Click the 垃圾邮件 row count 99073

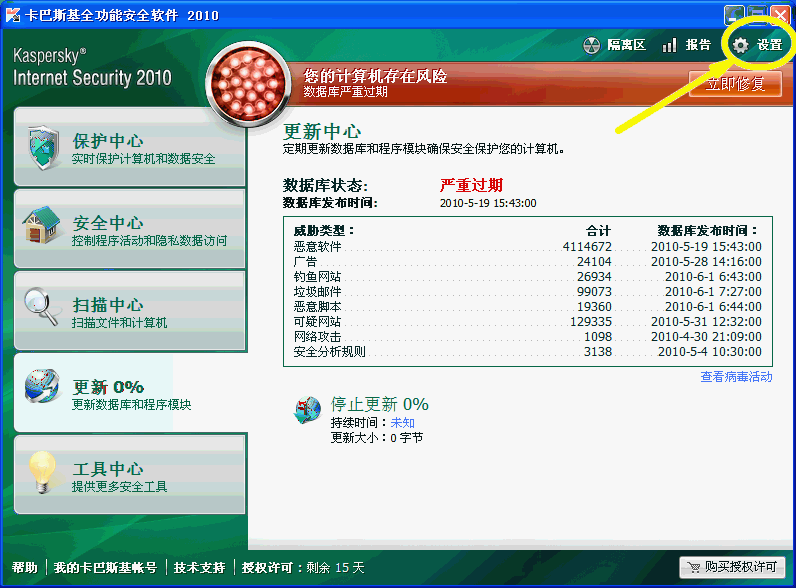(594, 291)
